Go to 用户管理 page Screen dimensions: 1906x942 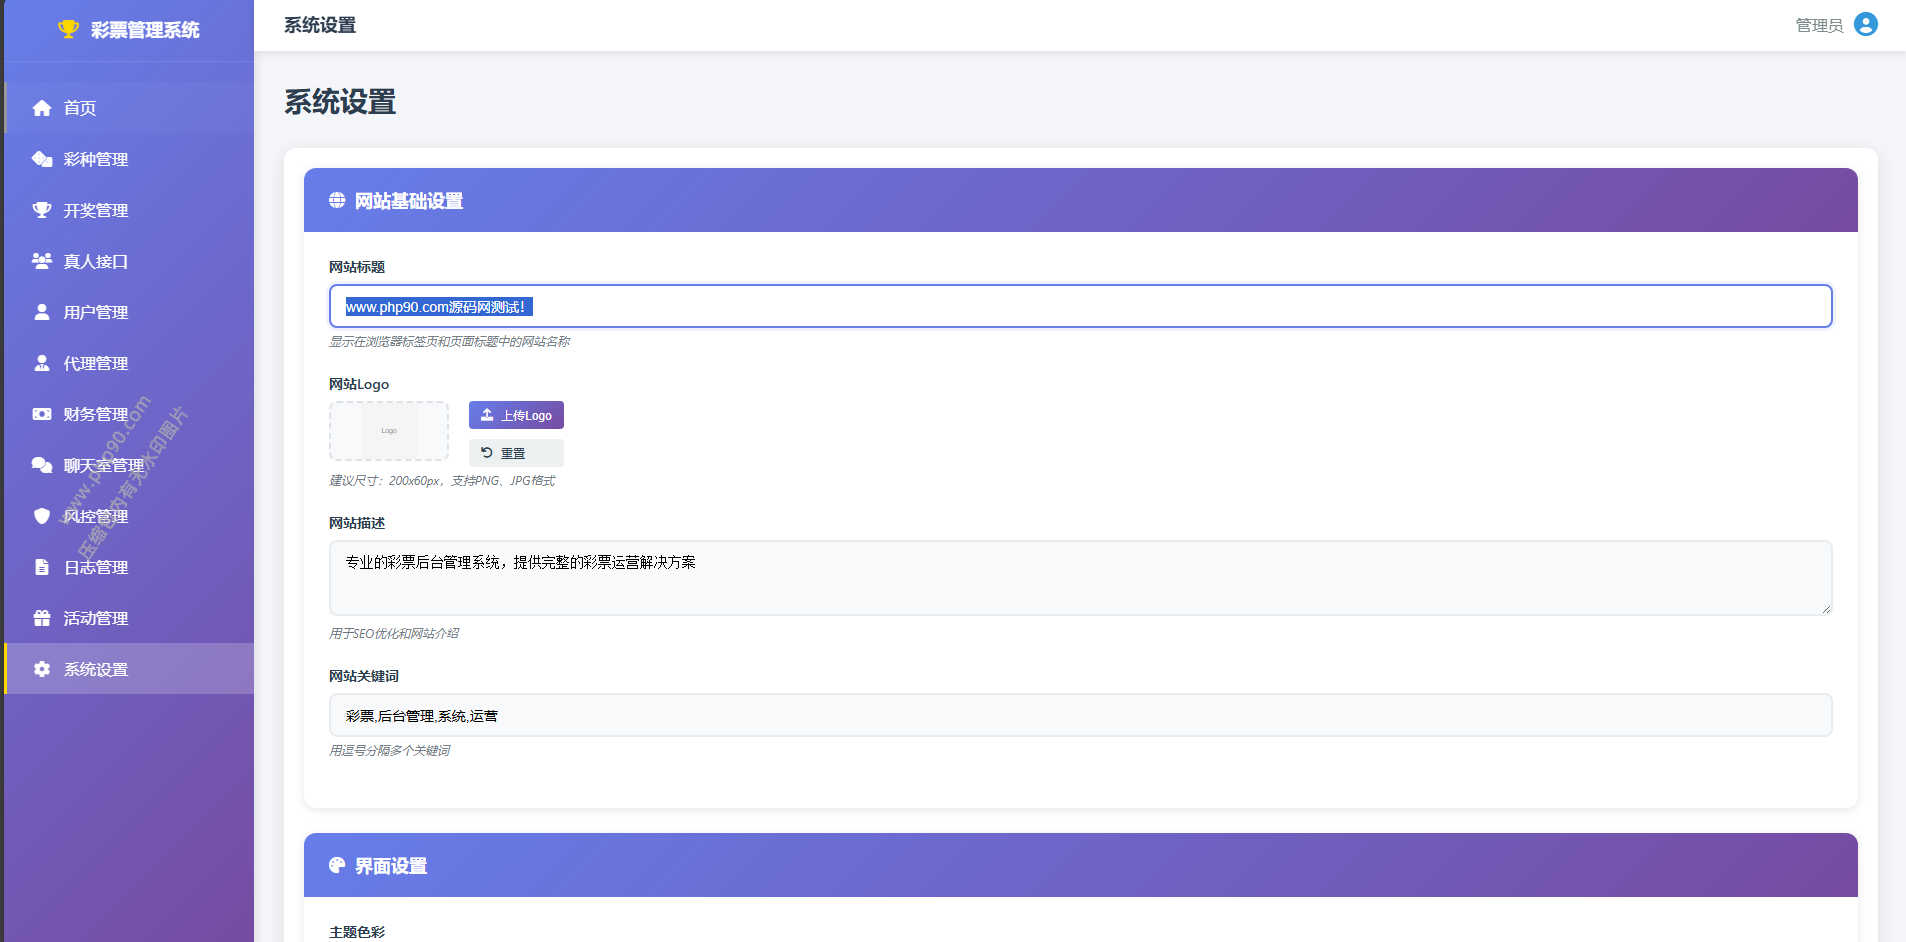pyautogui.click(x=96, y=312)
